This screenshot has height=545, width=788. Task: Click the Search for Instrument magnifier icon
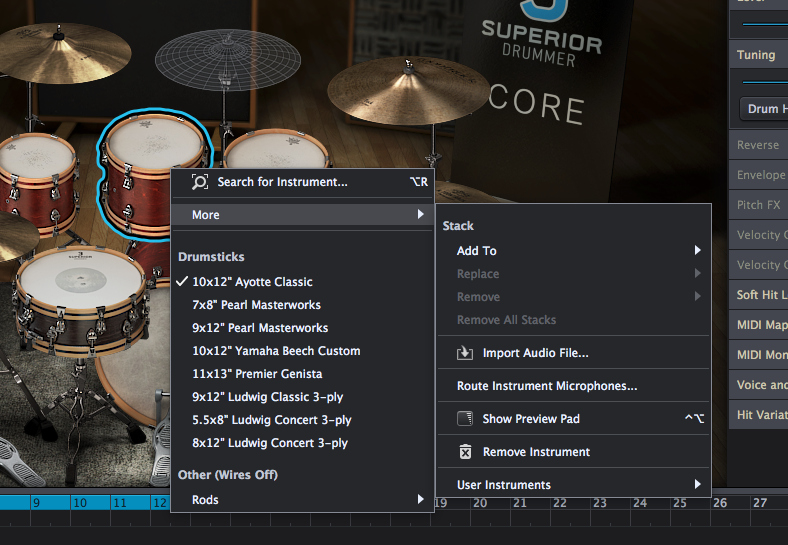click(x=200, y=182)
